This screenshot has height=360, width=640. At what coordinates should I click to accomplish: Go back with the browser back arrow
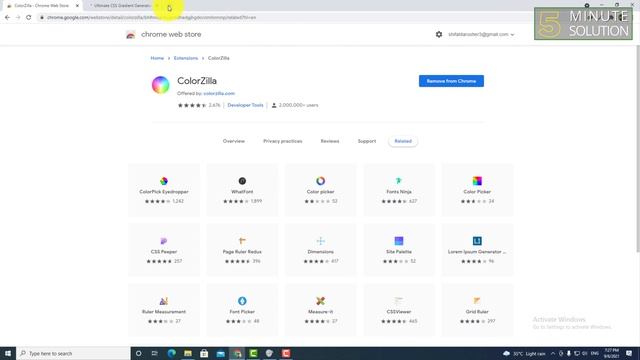pyautogui.click(x=7, y=18)
